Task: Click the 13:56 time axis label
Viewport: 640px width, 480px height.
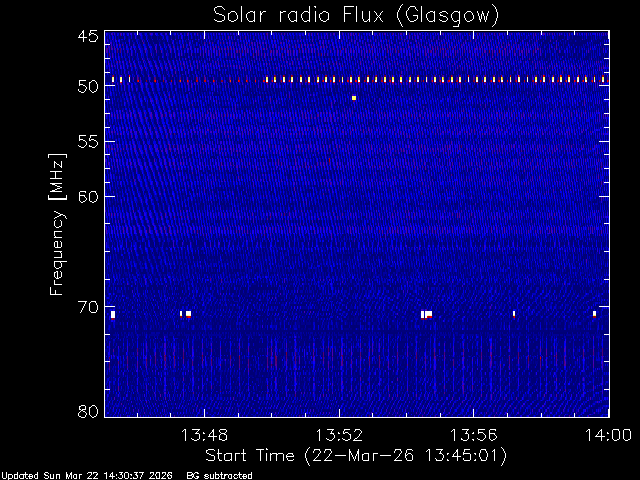Action: tap(473, 435)
